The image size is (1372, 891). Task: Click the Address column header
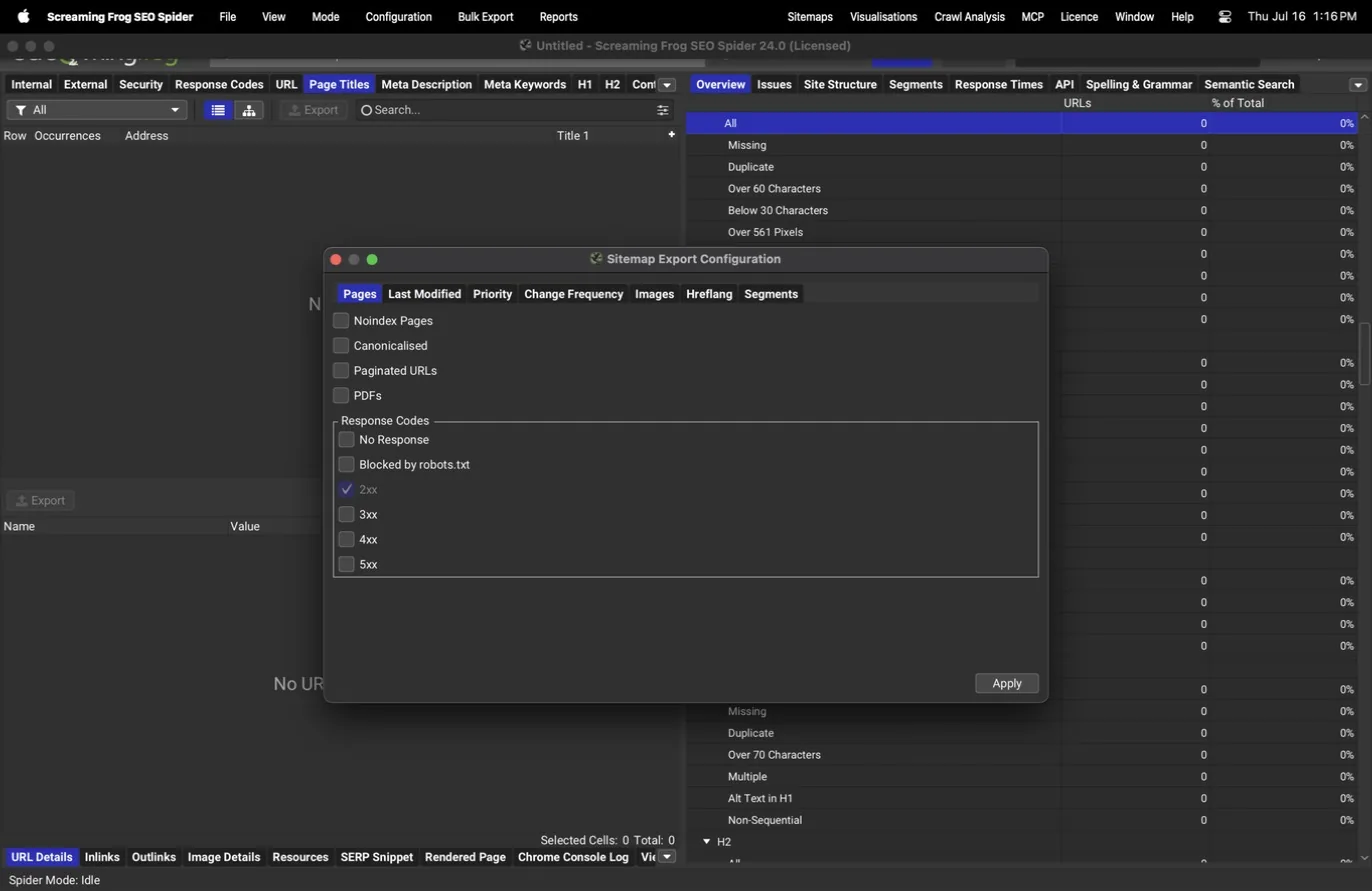click(146, 136)
